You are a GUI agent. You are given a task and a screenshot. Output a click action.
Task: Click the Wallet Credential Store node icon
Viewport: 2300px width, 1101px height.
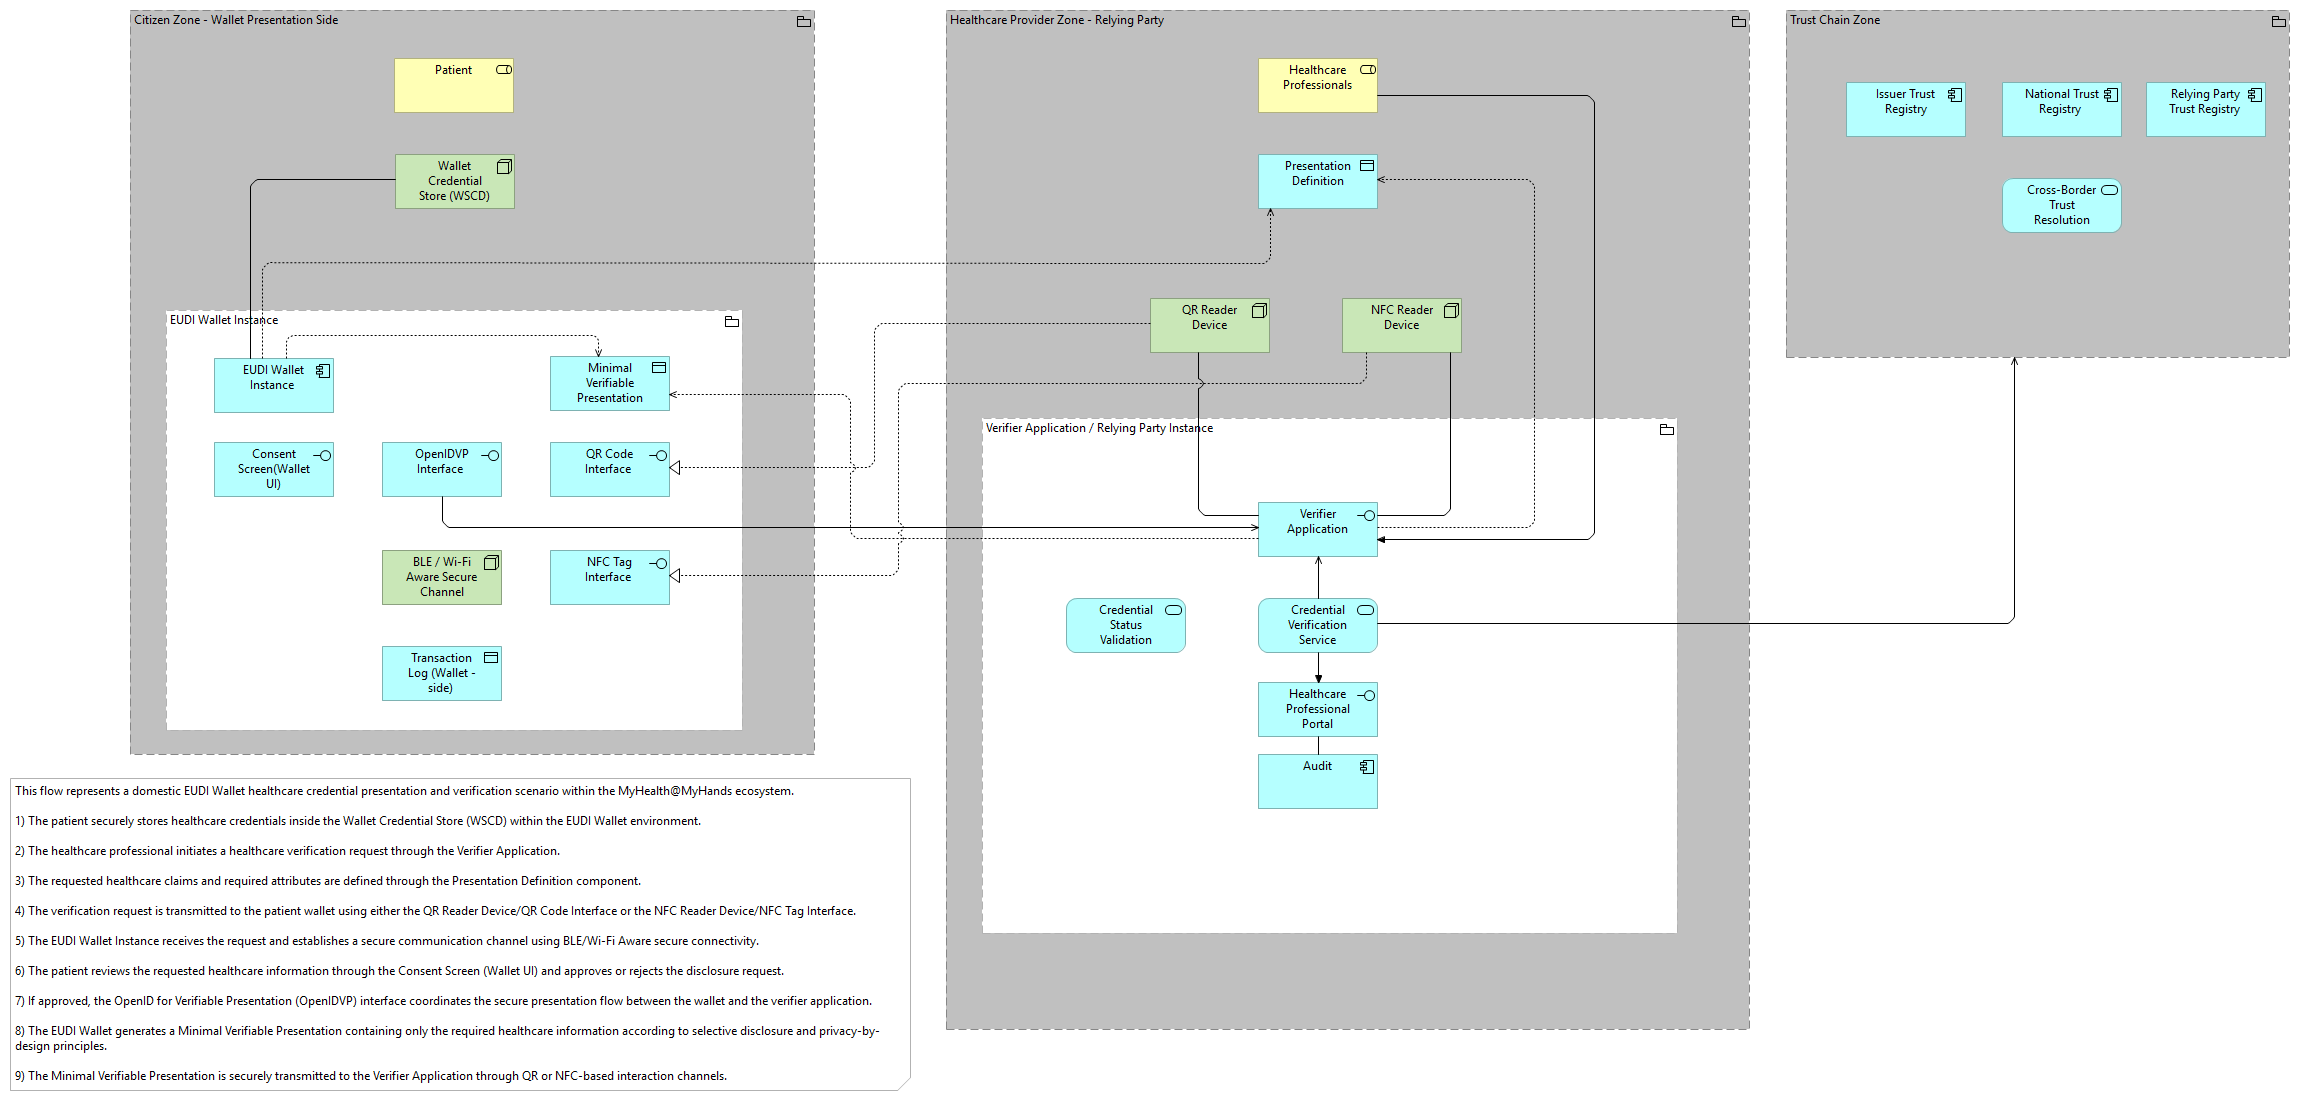coord(504,166)
